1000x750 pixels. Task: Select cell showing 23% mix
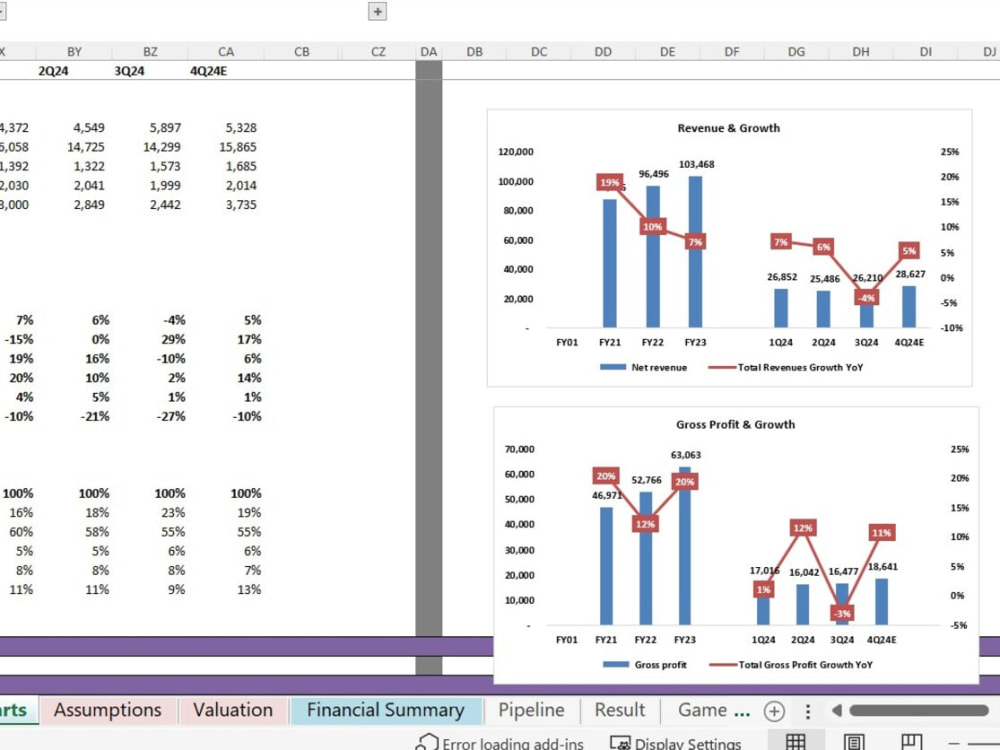click(150, 512)
